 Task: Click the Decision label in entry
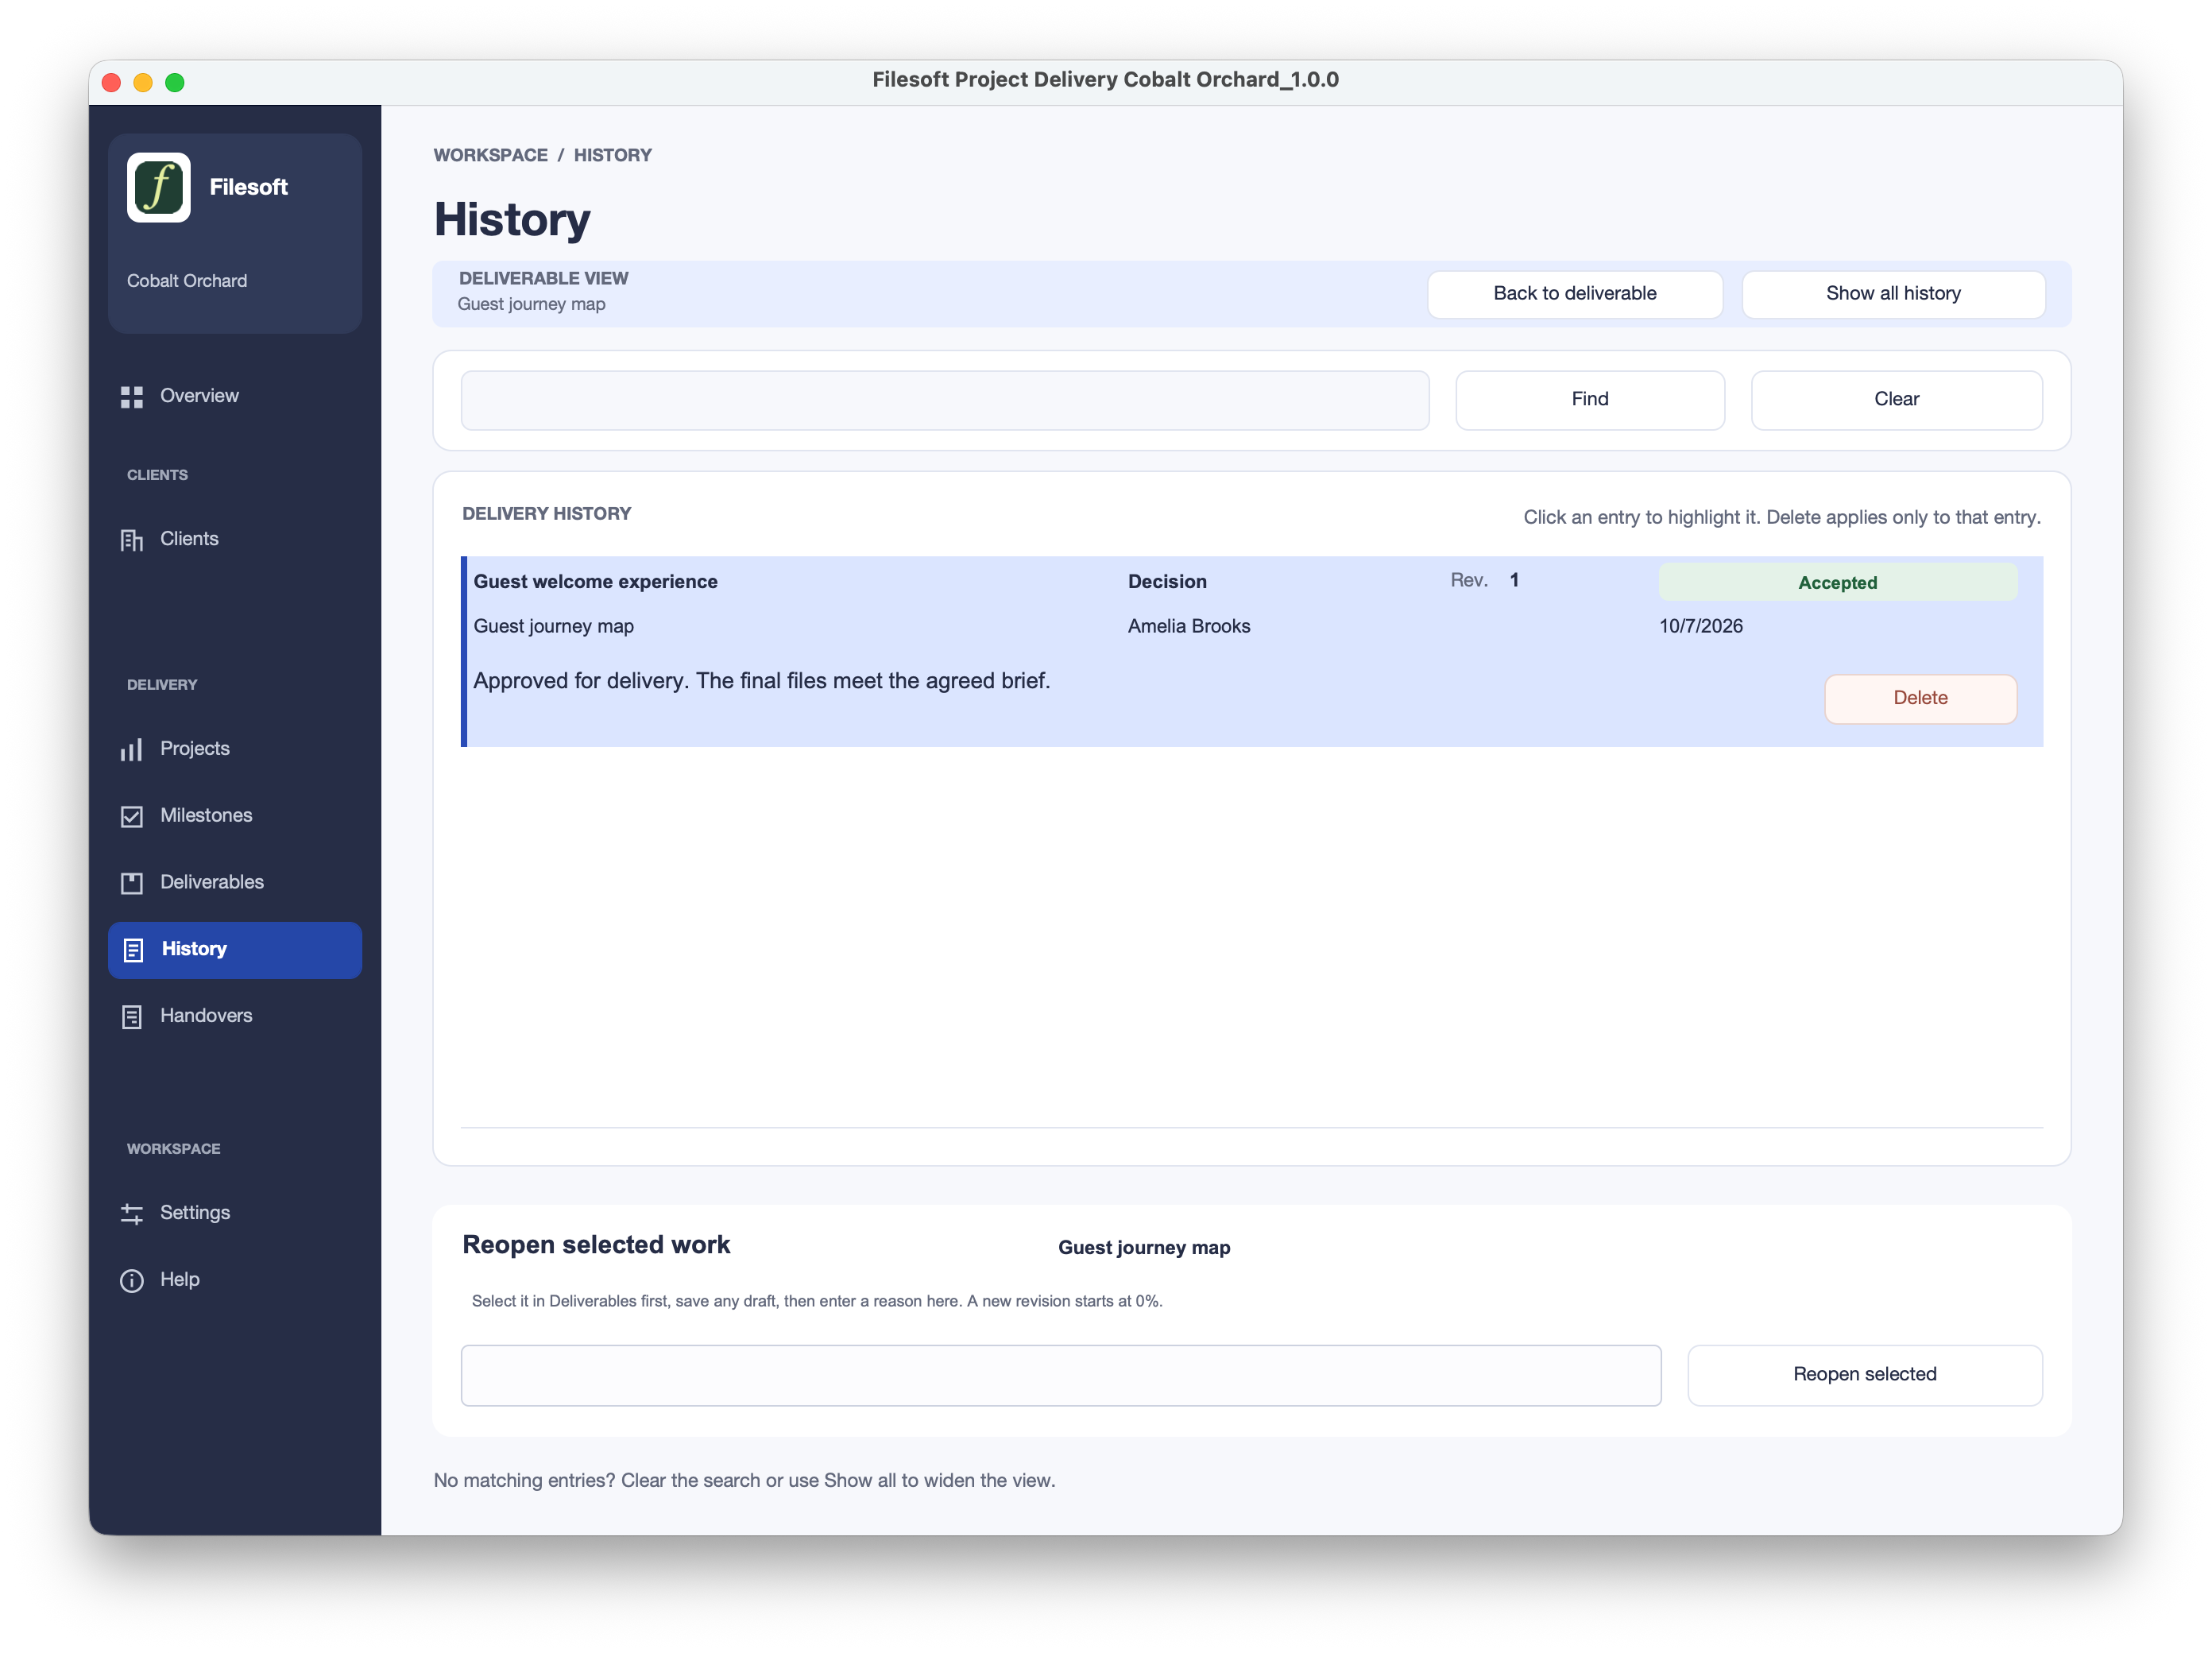click(x=1167, y=581)
